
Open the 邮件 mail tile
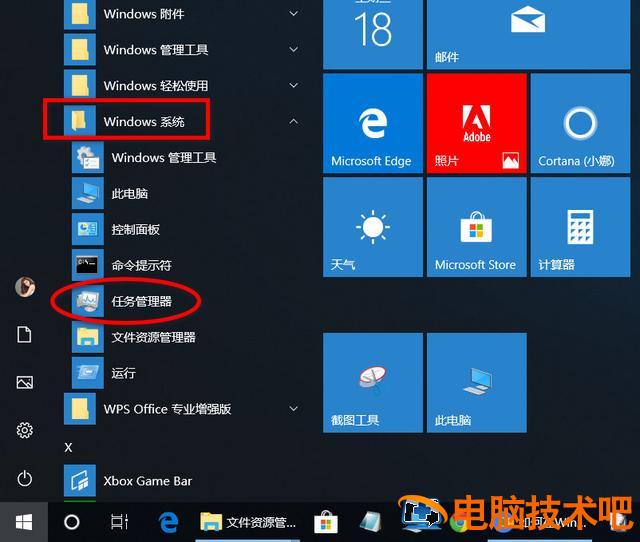click(x=529, y=34)
